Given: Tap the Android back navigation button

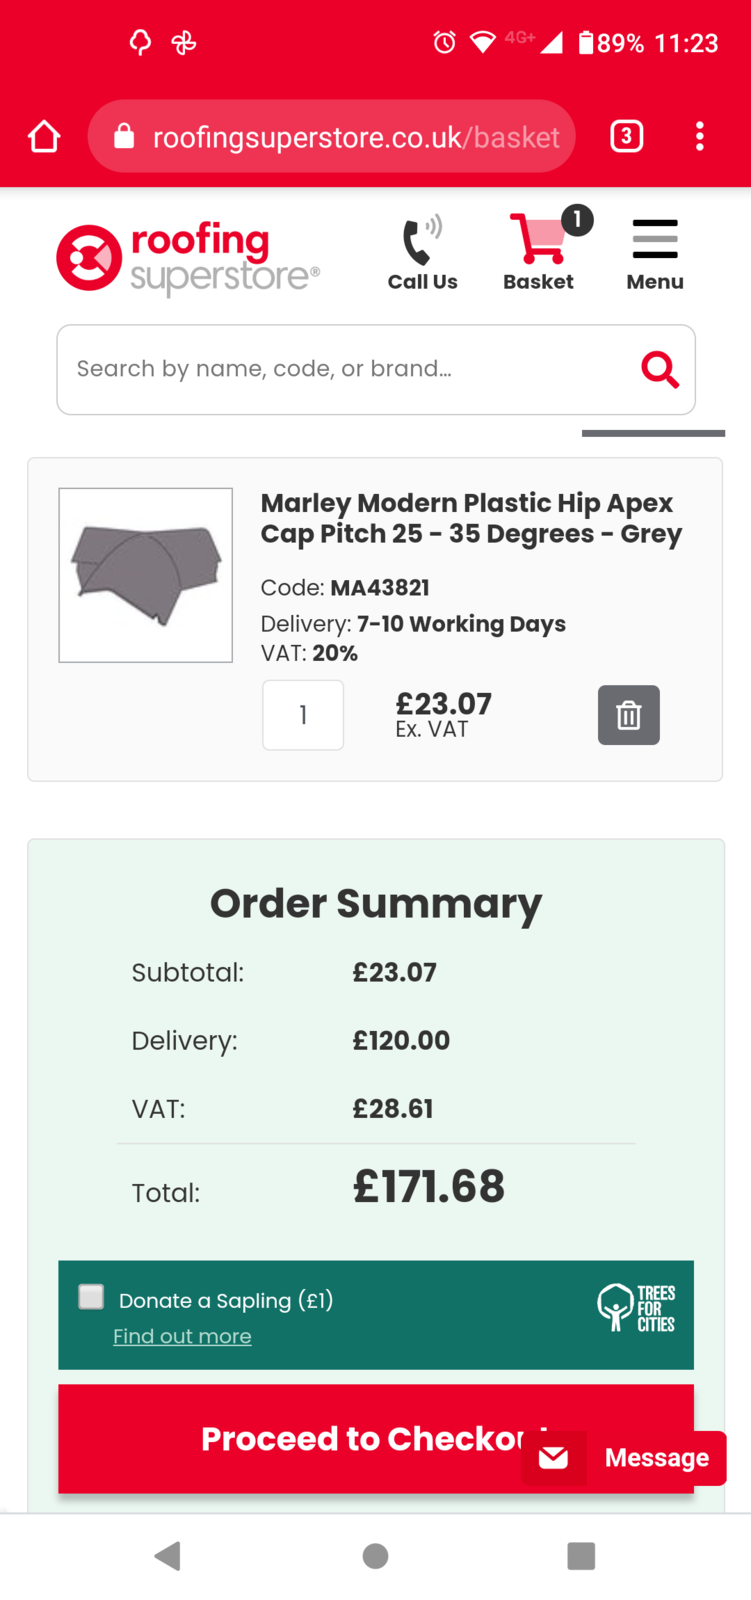Looking at the screenshot, I should [x=168, y=1555].
